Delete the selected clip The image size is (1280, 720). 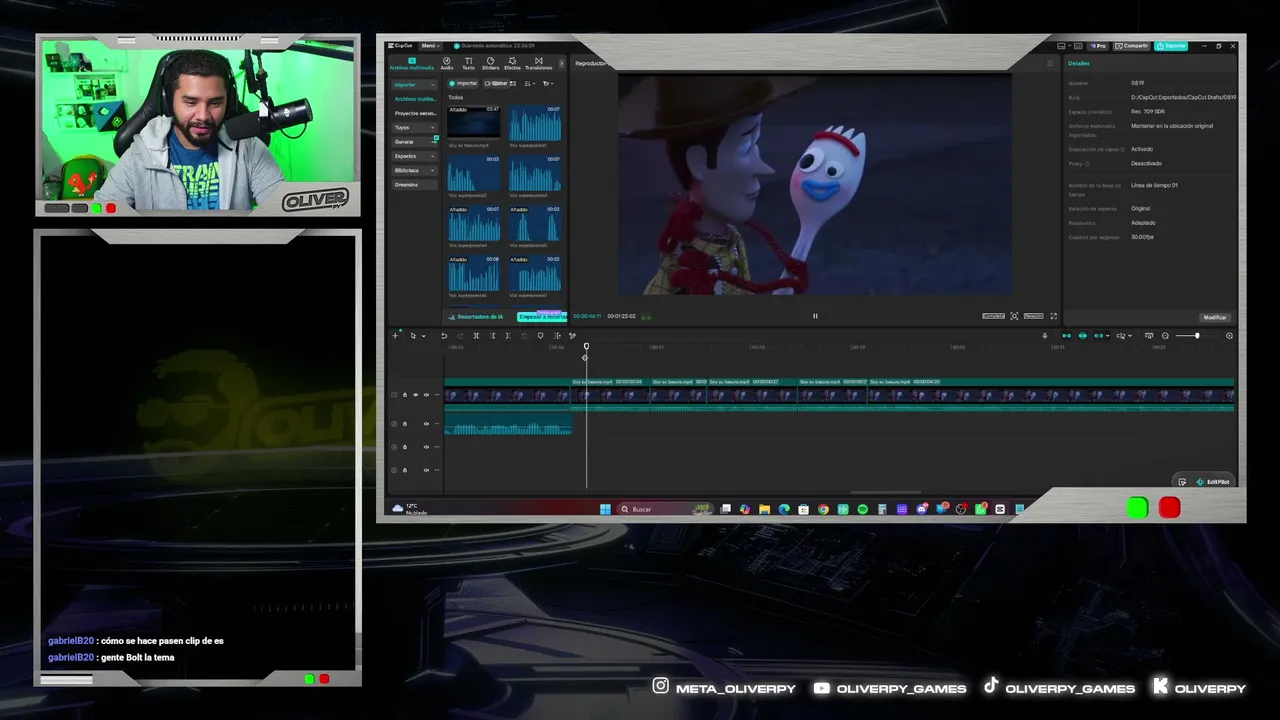click(524, 336)
